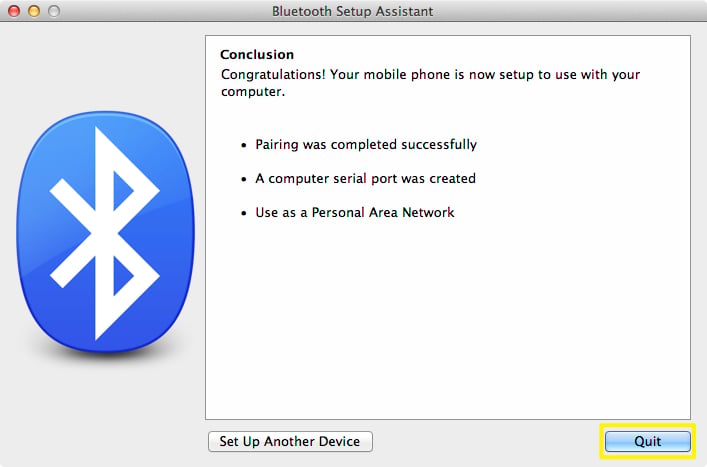Quit the Bluetooth Setup Assistant
The image size is (707, 467).
(x=647, y=441)
